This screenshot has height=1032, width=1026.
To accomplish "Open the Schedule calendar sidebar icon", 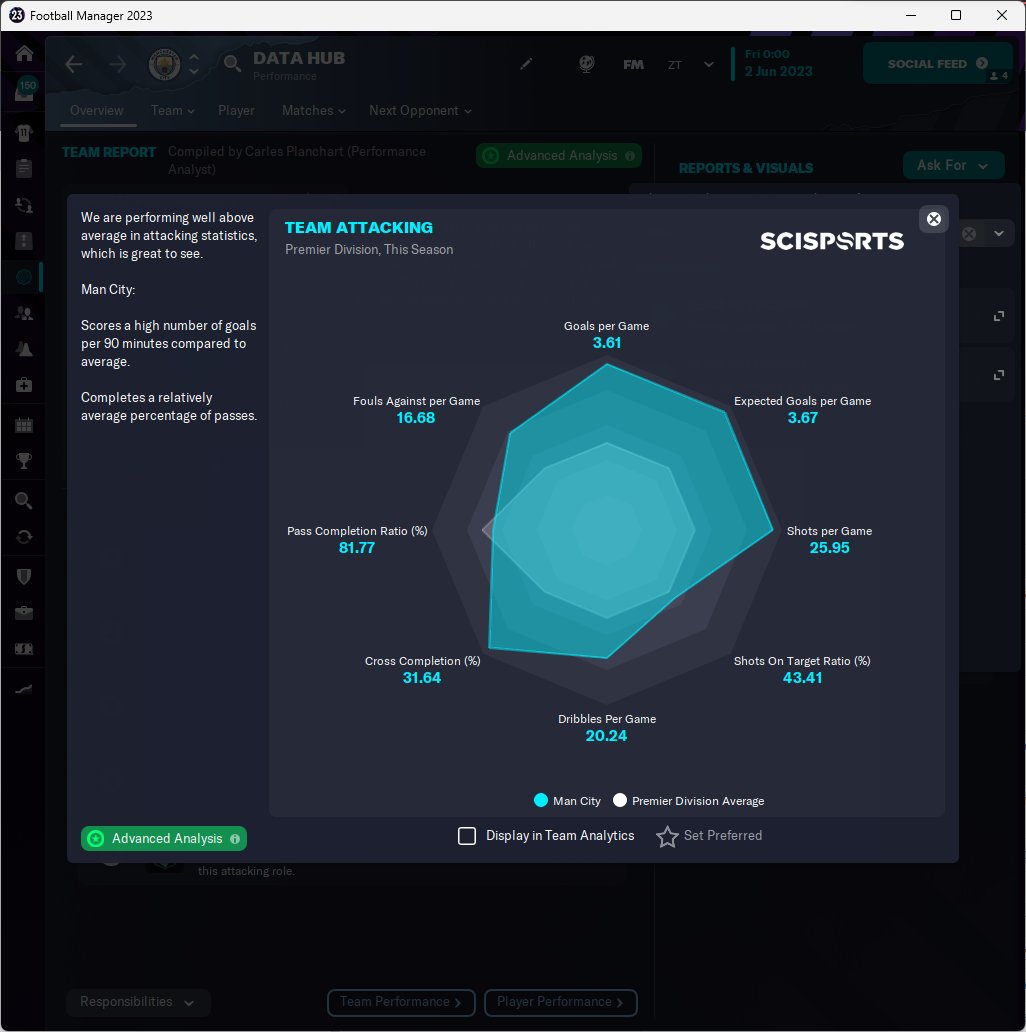I will [24, 425].
